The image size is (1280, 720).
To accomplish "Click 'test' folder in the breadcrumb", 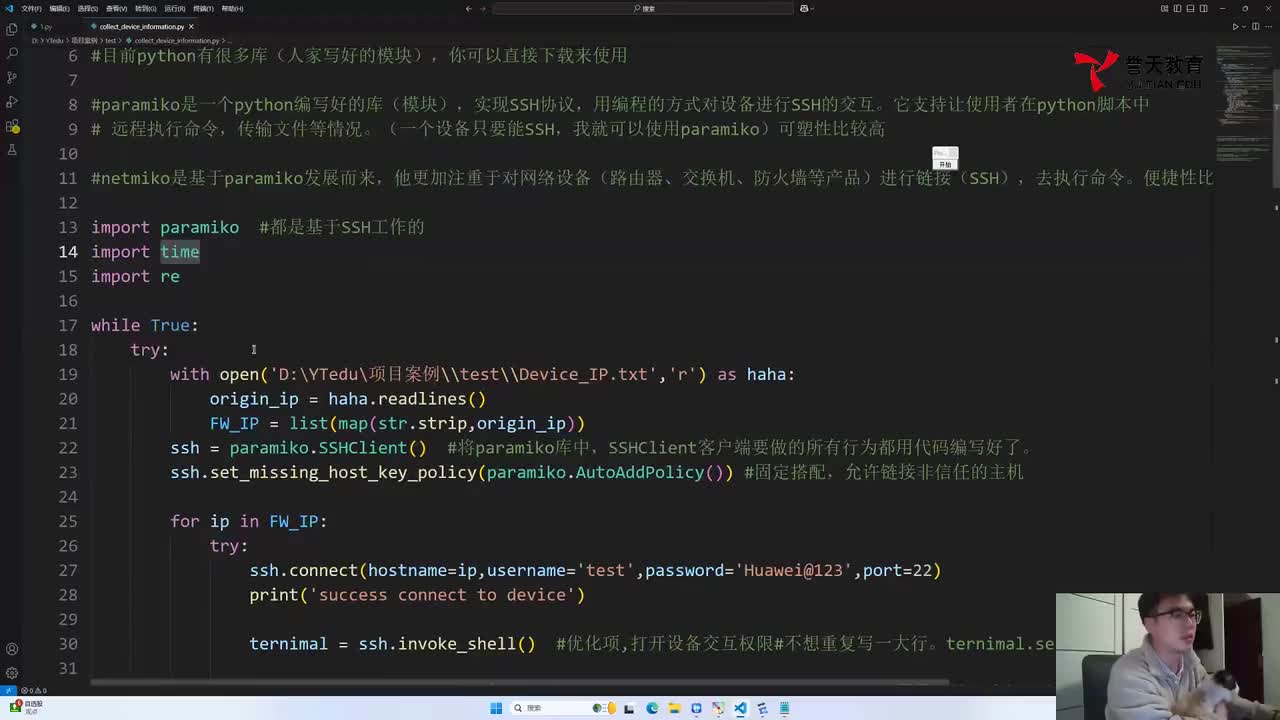I will tap(111, 41).
